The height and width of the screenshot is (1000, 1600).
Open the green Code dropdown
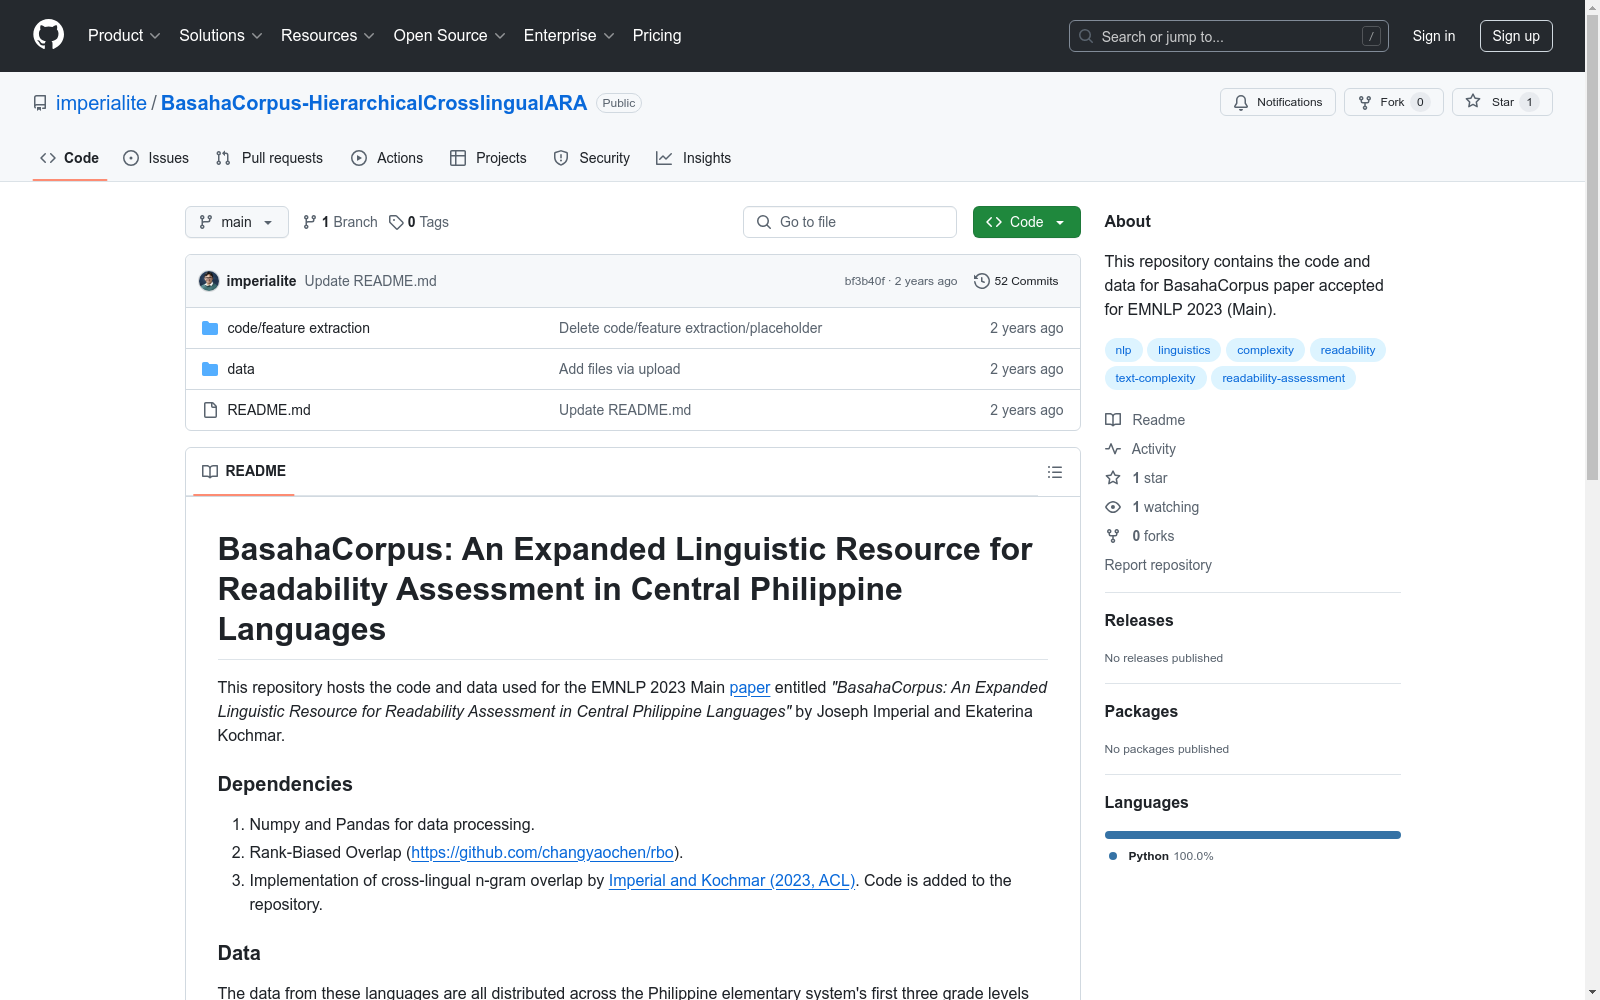pyautogui.click(x=1026, y=222)
